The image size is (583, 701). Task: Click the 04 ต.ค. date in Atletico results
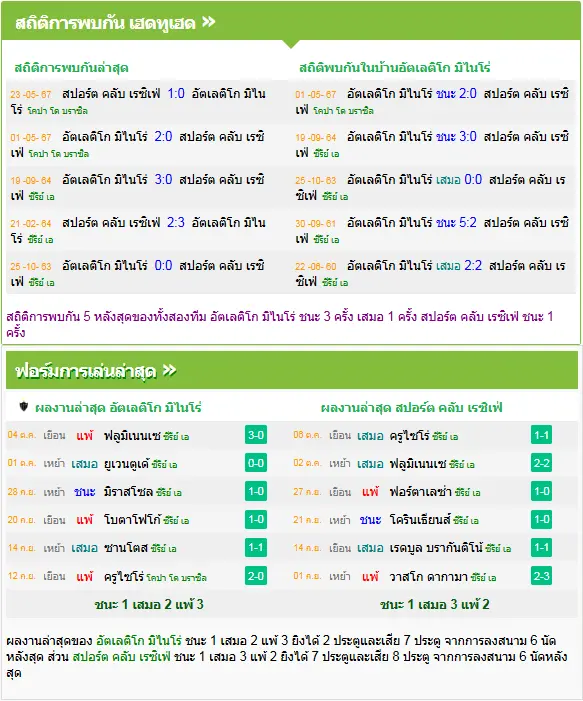tap(21, 435)
